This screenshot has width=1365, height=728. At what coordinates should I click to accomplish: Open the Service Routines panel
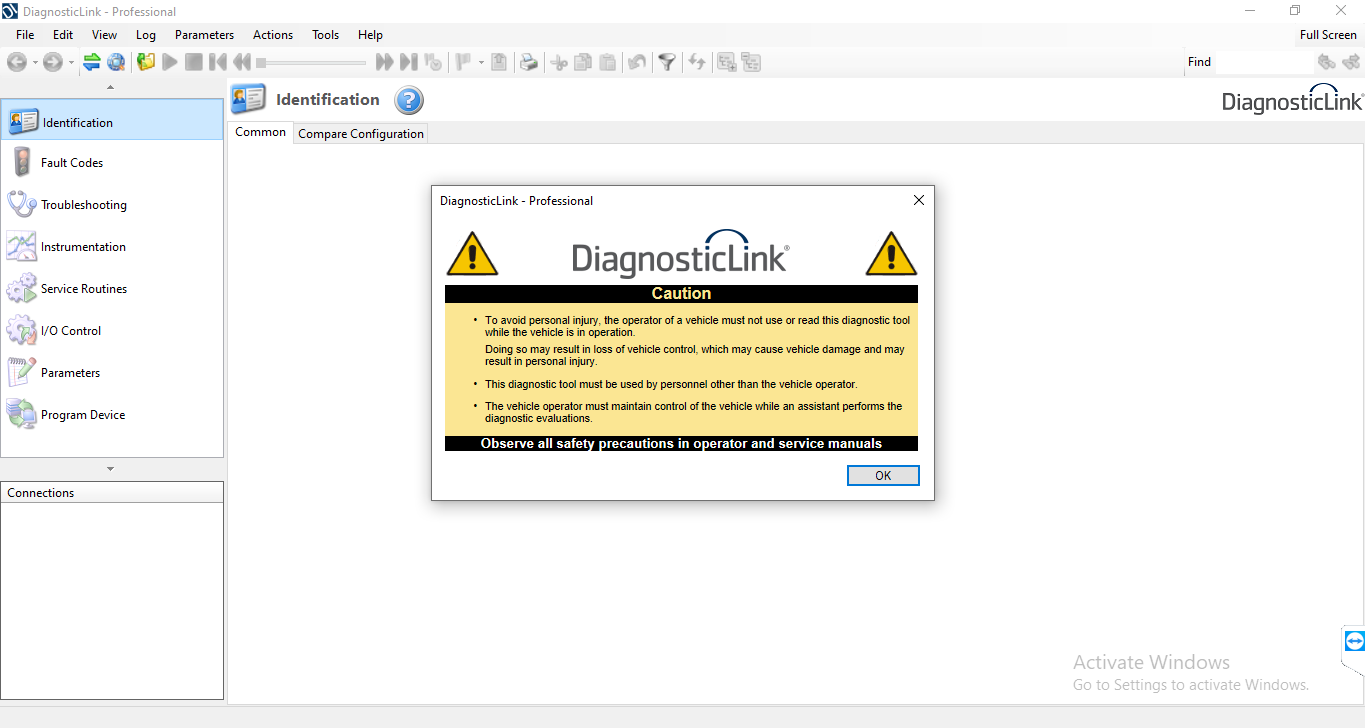click(112, 288)
